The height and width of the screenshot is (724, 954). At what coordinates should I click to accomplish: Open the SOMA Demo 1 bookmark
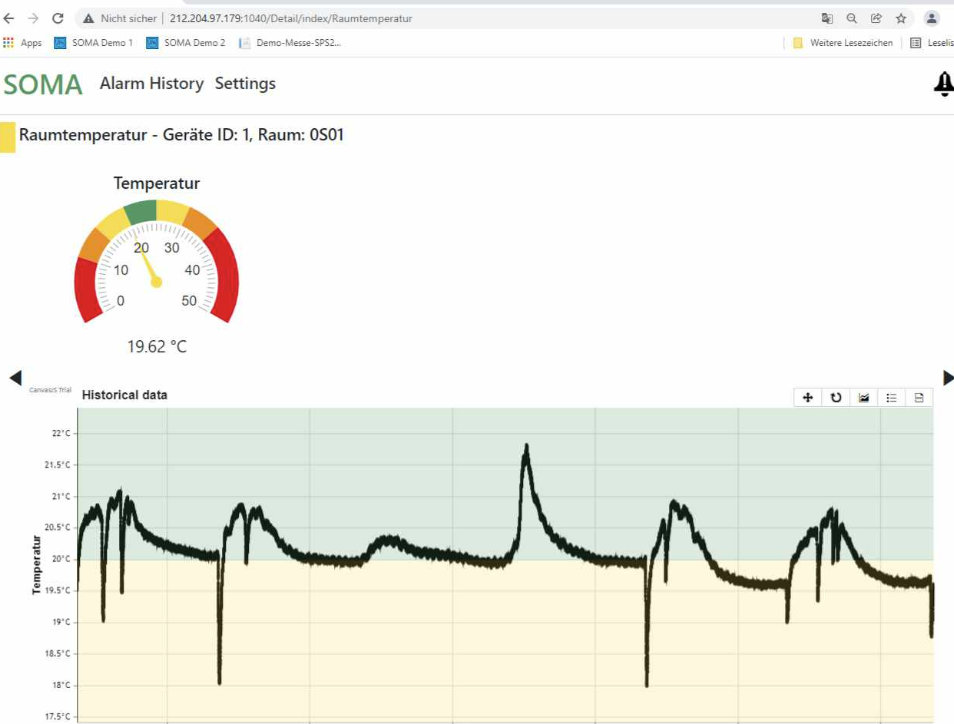94,43
